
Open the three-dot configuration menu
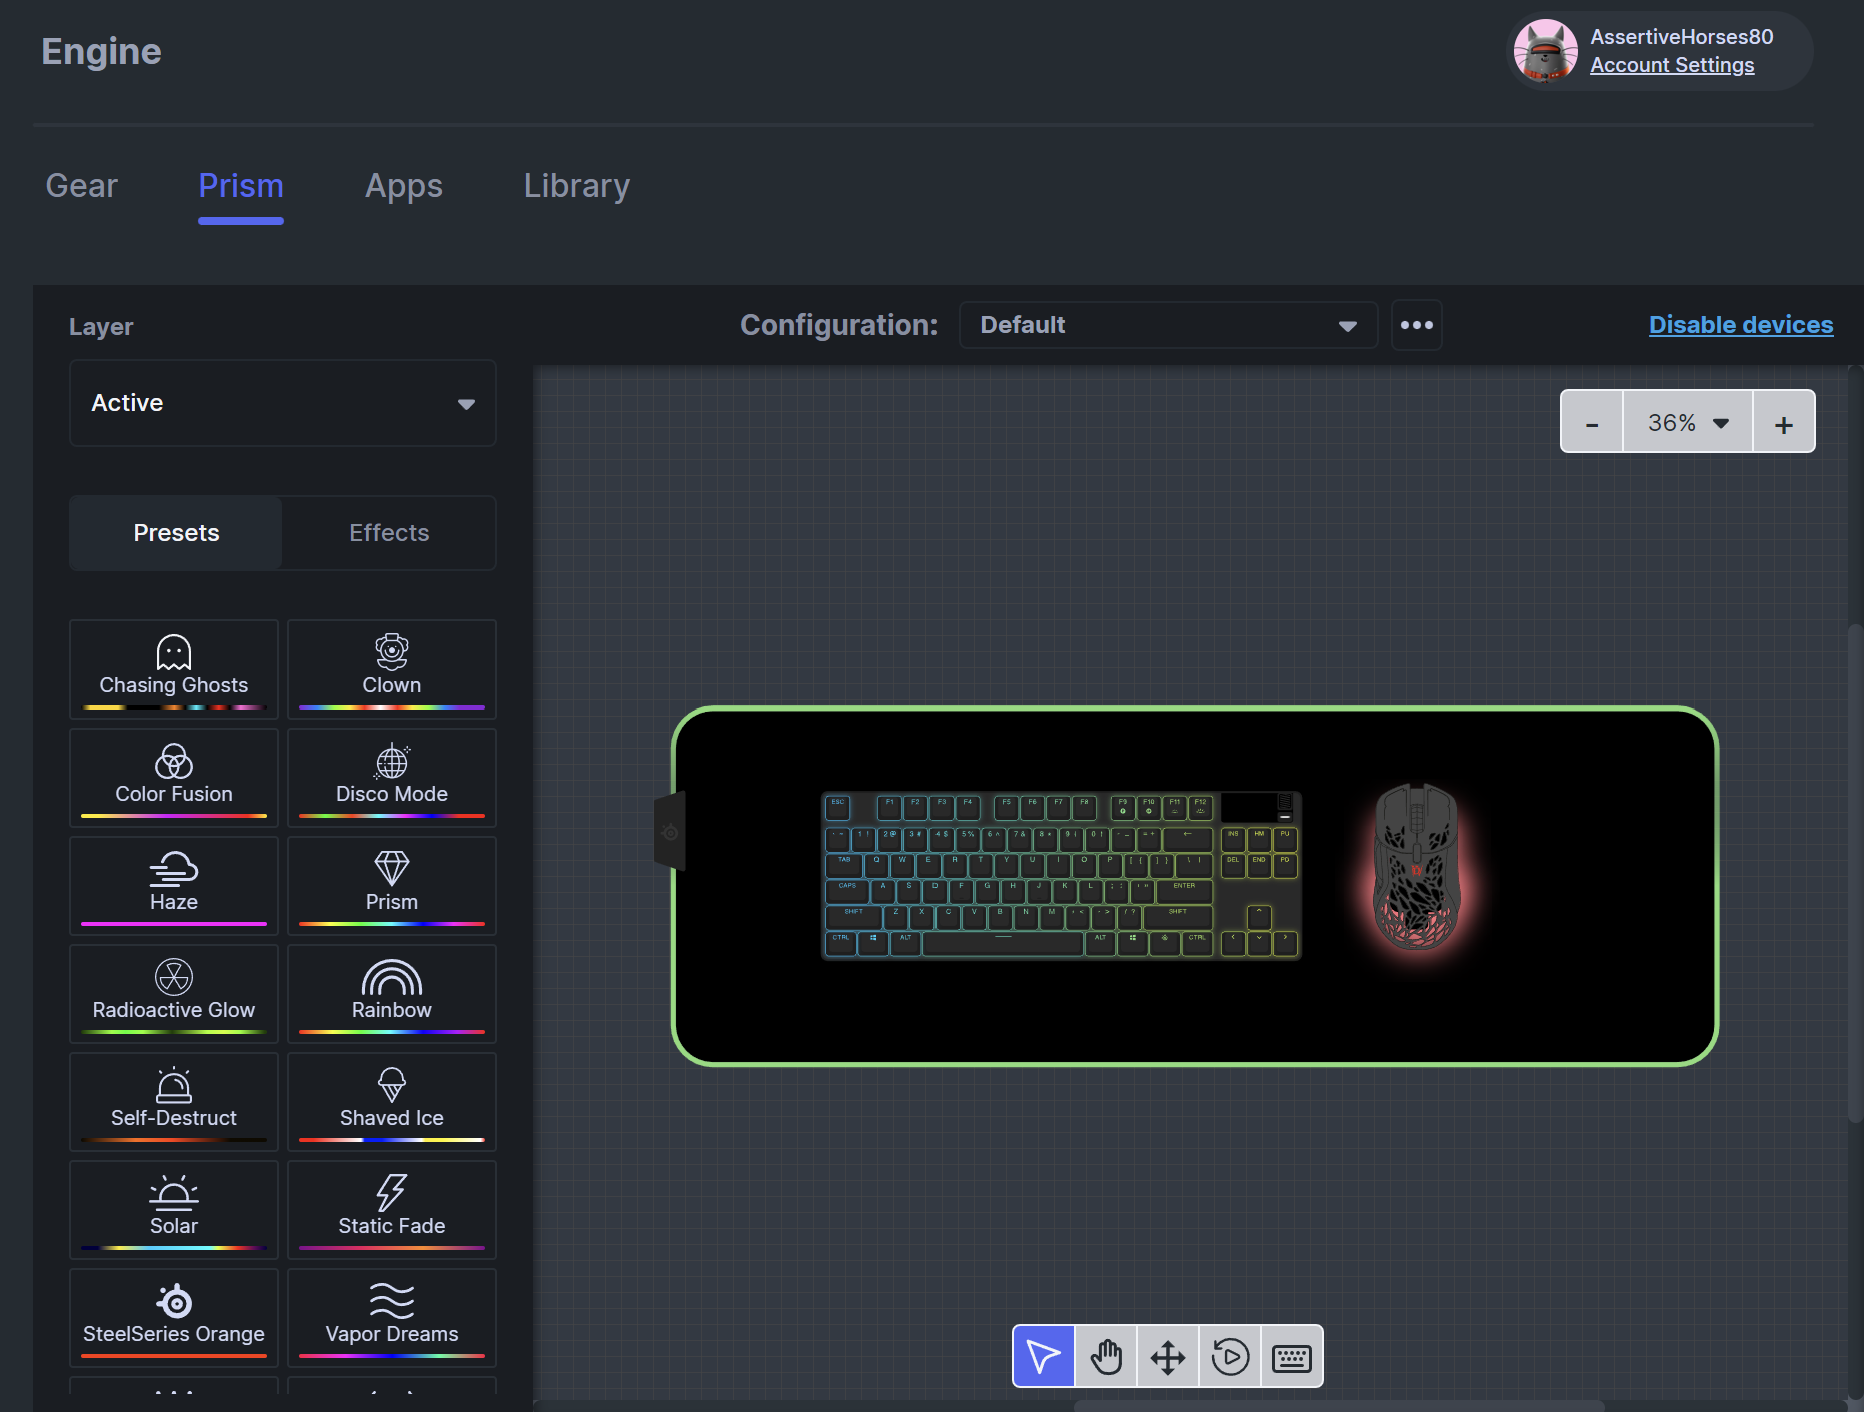pos(1417,325)
